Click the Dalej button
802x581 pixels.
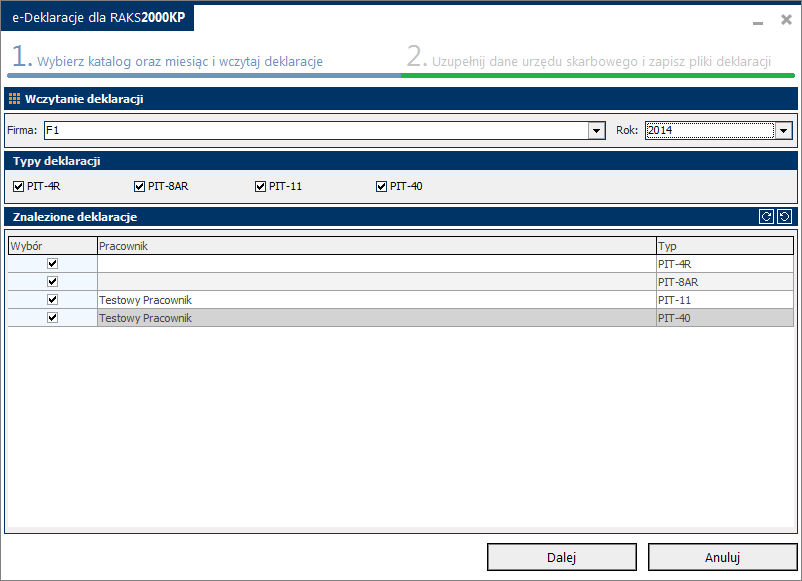pyautogui.click(x=562, y=557)
